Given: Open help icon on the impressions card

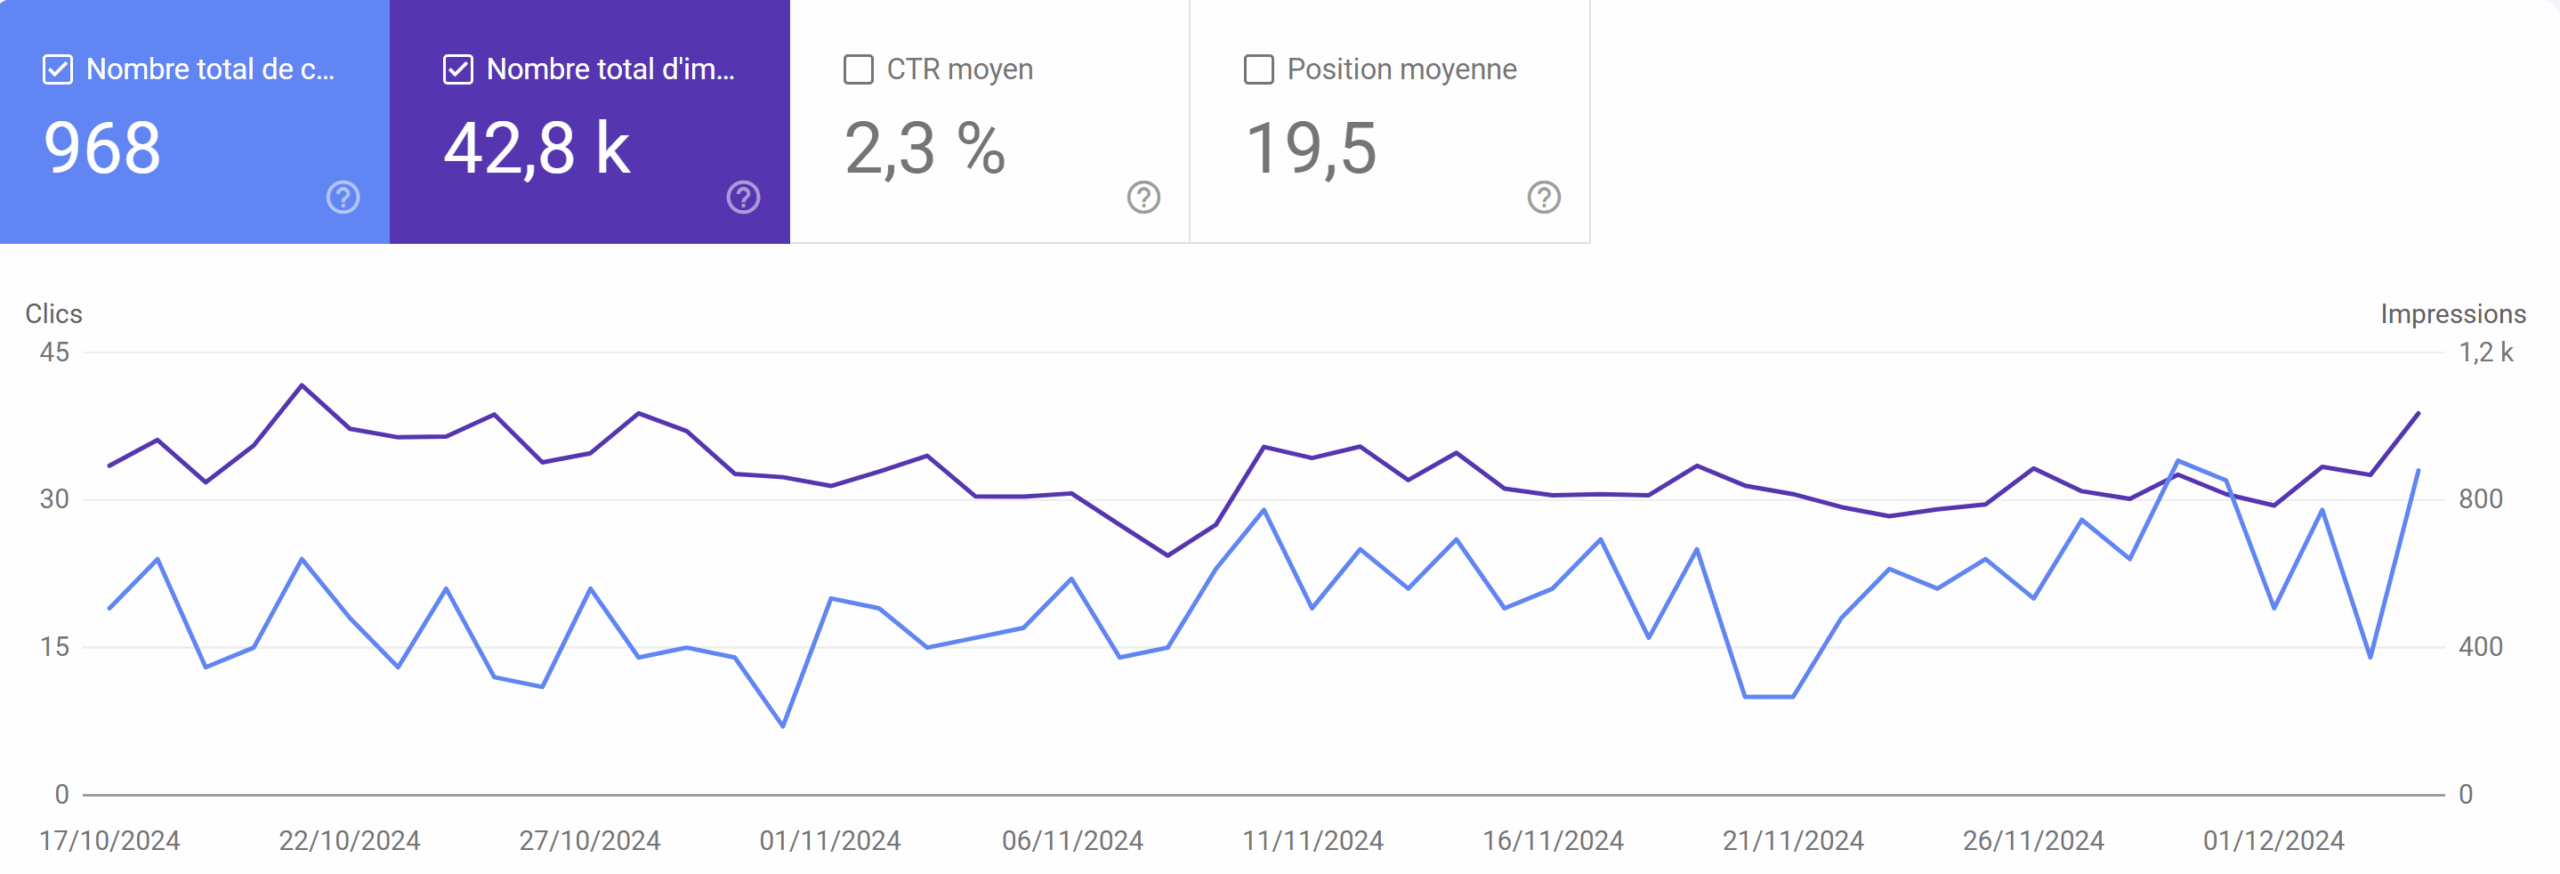Looking at the screenshot, I should click(743, 197).
